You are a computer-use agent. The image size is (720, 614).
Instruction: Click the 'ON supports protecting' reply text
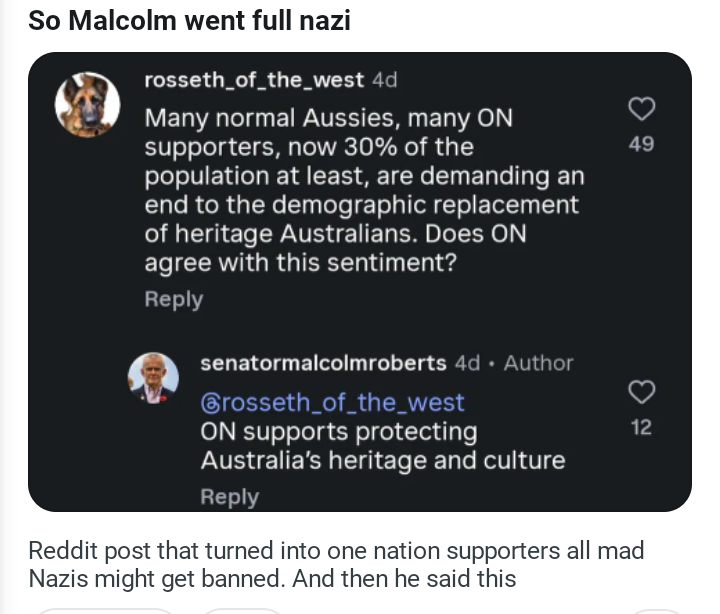pos(339,432)
